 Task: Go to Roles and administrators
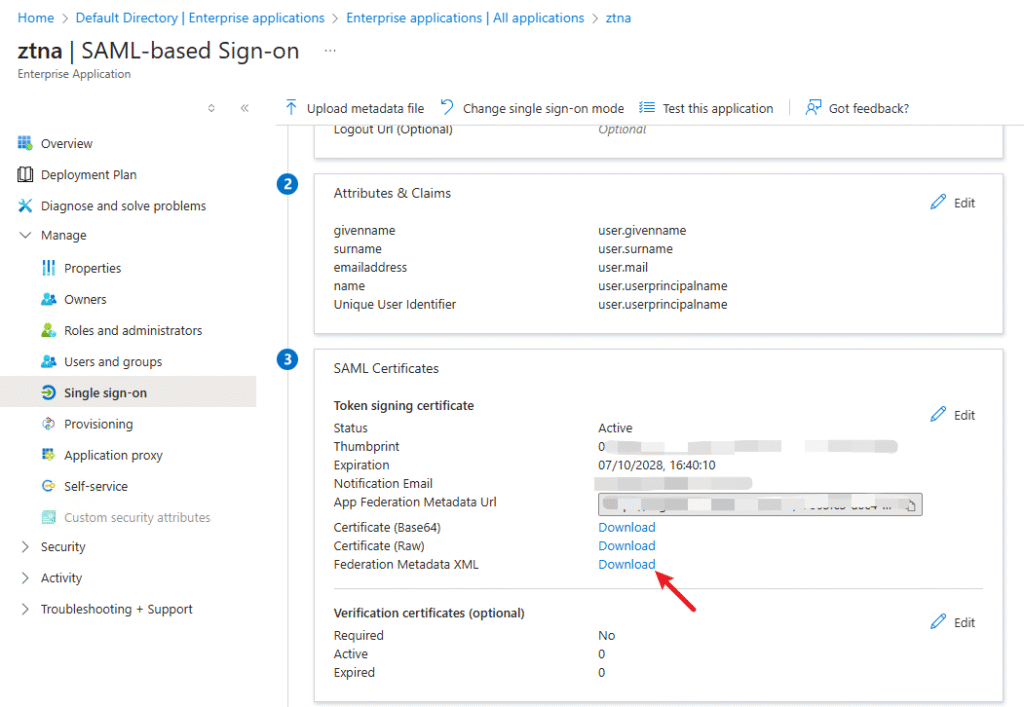tap(132, 330)
